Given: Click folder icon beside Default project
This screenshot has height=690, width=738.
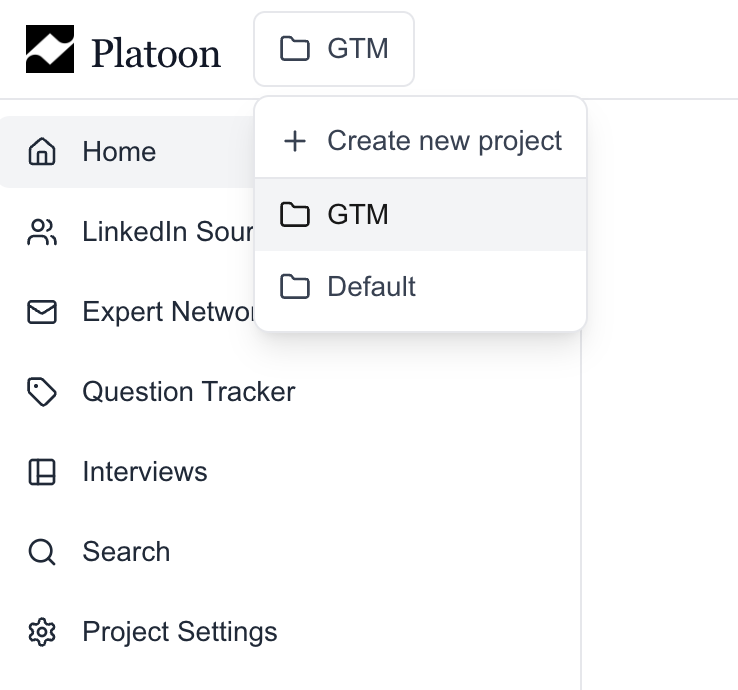Looking at the screenshot, I should tap(295, 286).
